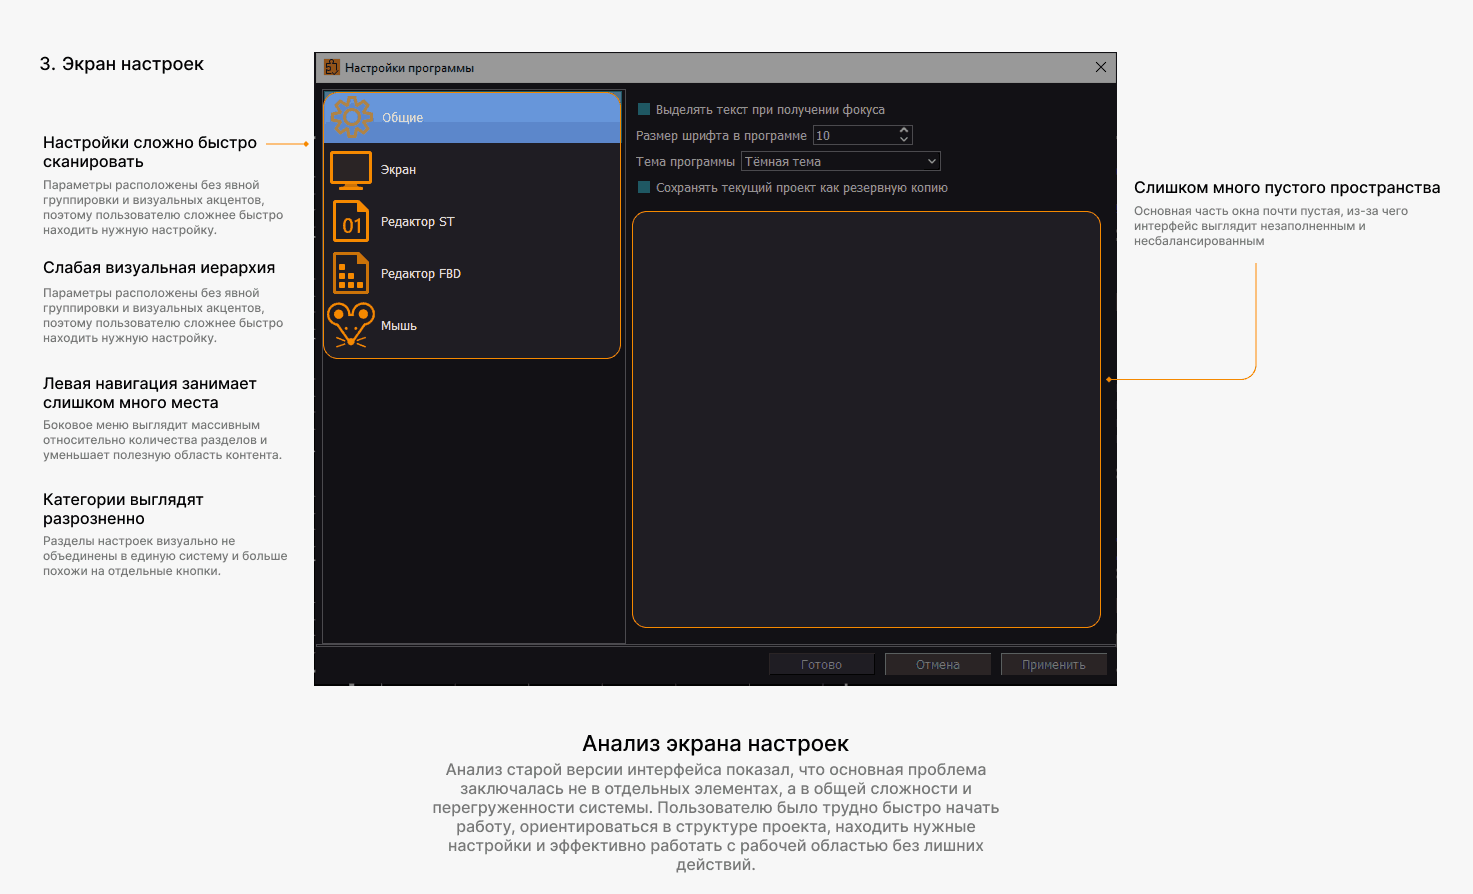Viewport: 1473px width, 894px height.
Task: Click the monitor icon for Экран
Action: [x=351, y=170]
